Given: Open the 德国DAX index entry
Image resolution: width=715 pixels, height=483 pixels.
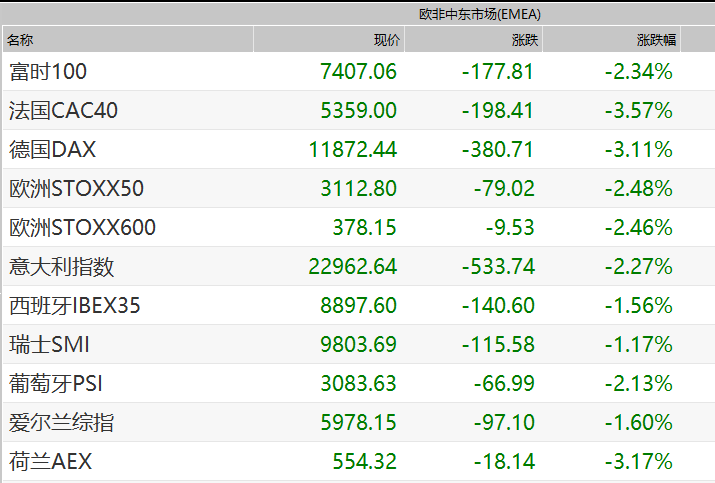Looking at the screenshot, I should (x=52, y=149).
